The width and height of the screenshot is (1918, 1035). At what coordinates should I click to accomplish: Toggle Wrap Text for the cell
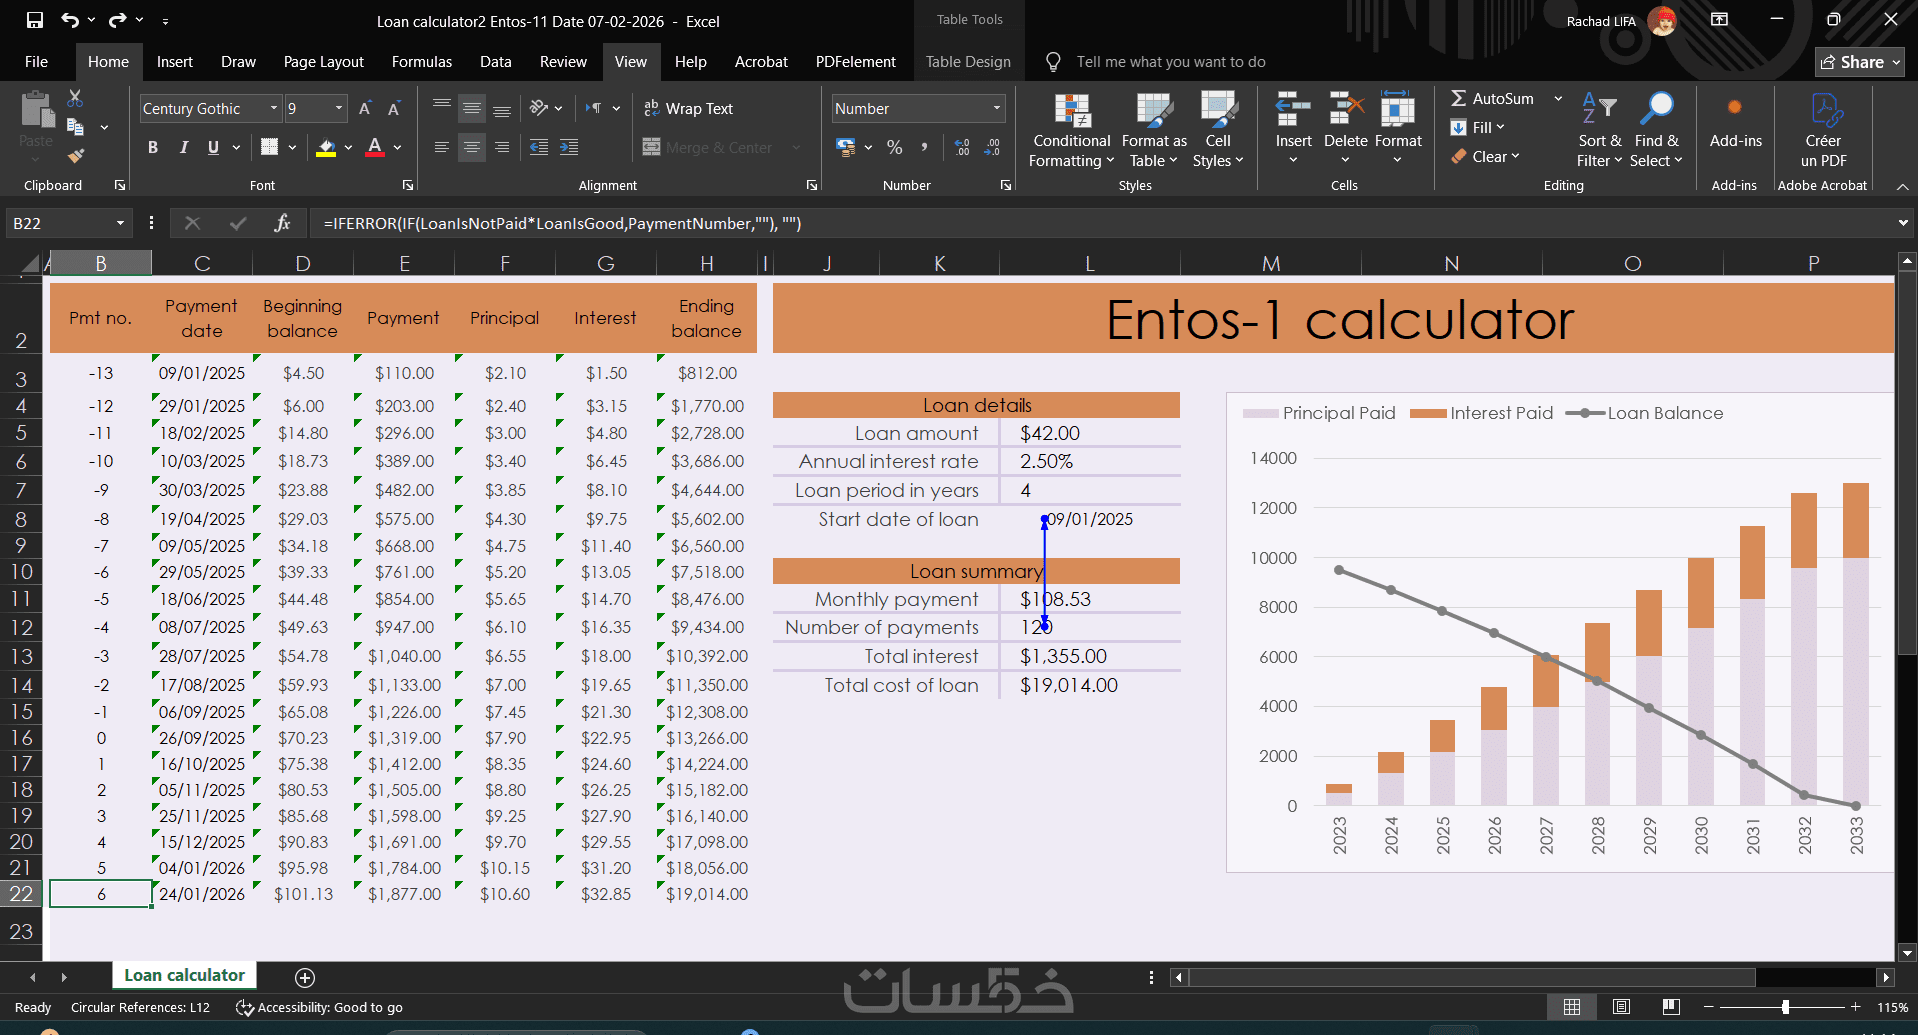(688, 108)
